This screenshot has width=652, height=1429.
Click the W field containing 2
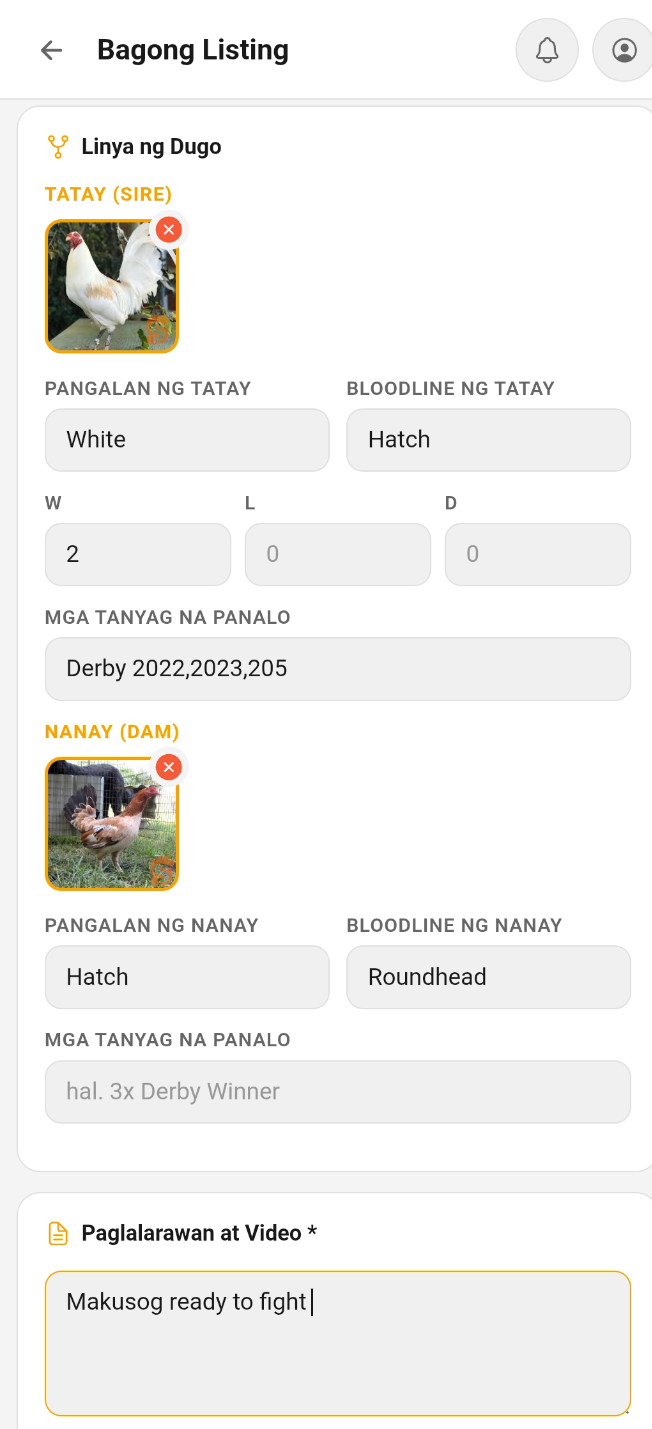pyautogui.click(x=137, y=554)
